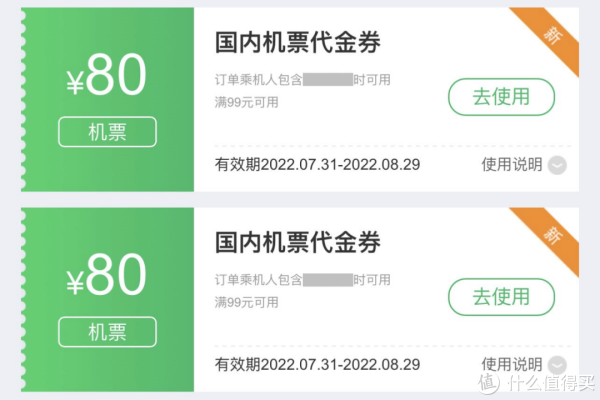
Task: Select the 机票 tag on first coupon
Action: [x=107, y=132]
